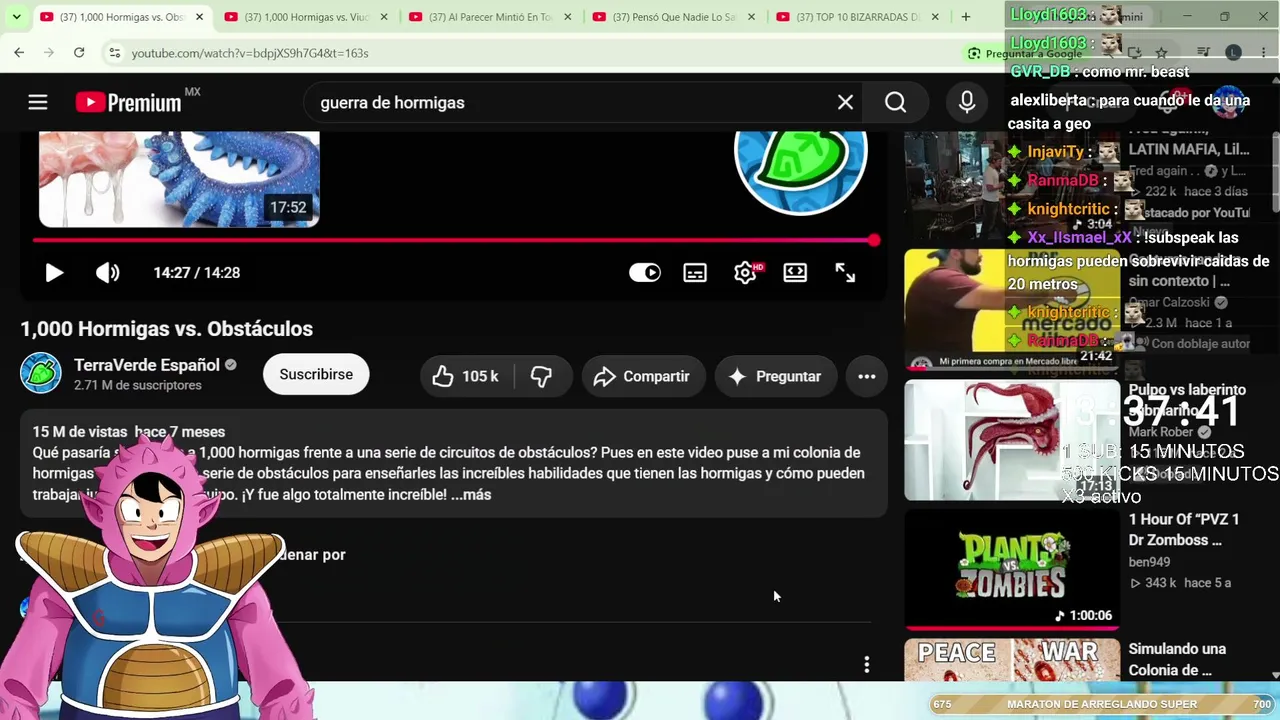Open the Plants vs. Zombies video thumbnail
This screenshot has width=1280, height=720.
coord(1012,568)
